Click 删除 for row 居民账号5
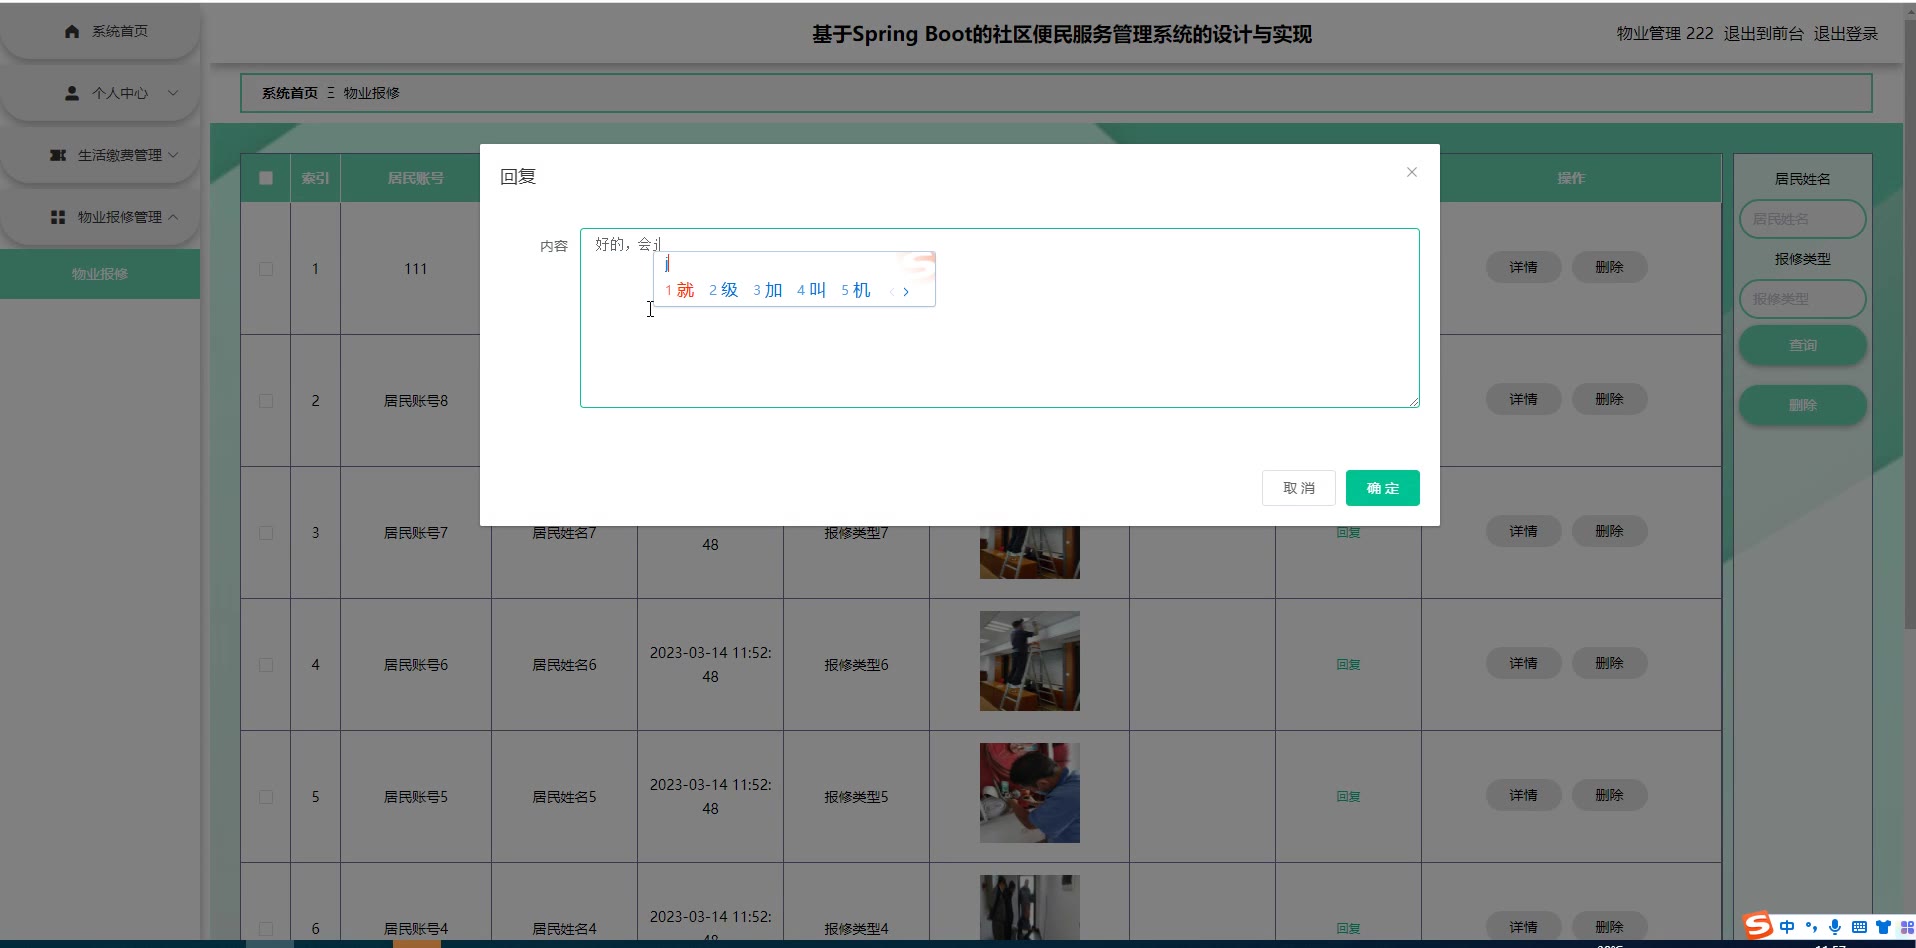 pos(1609,795)
